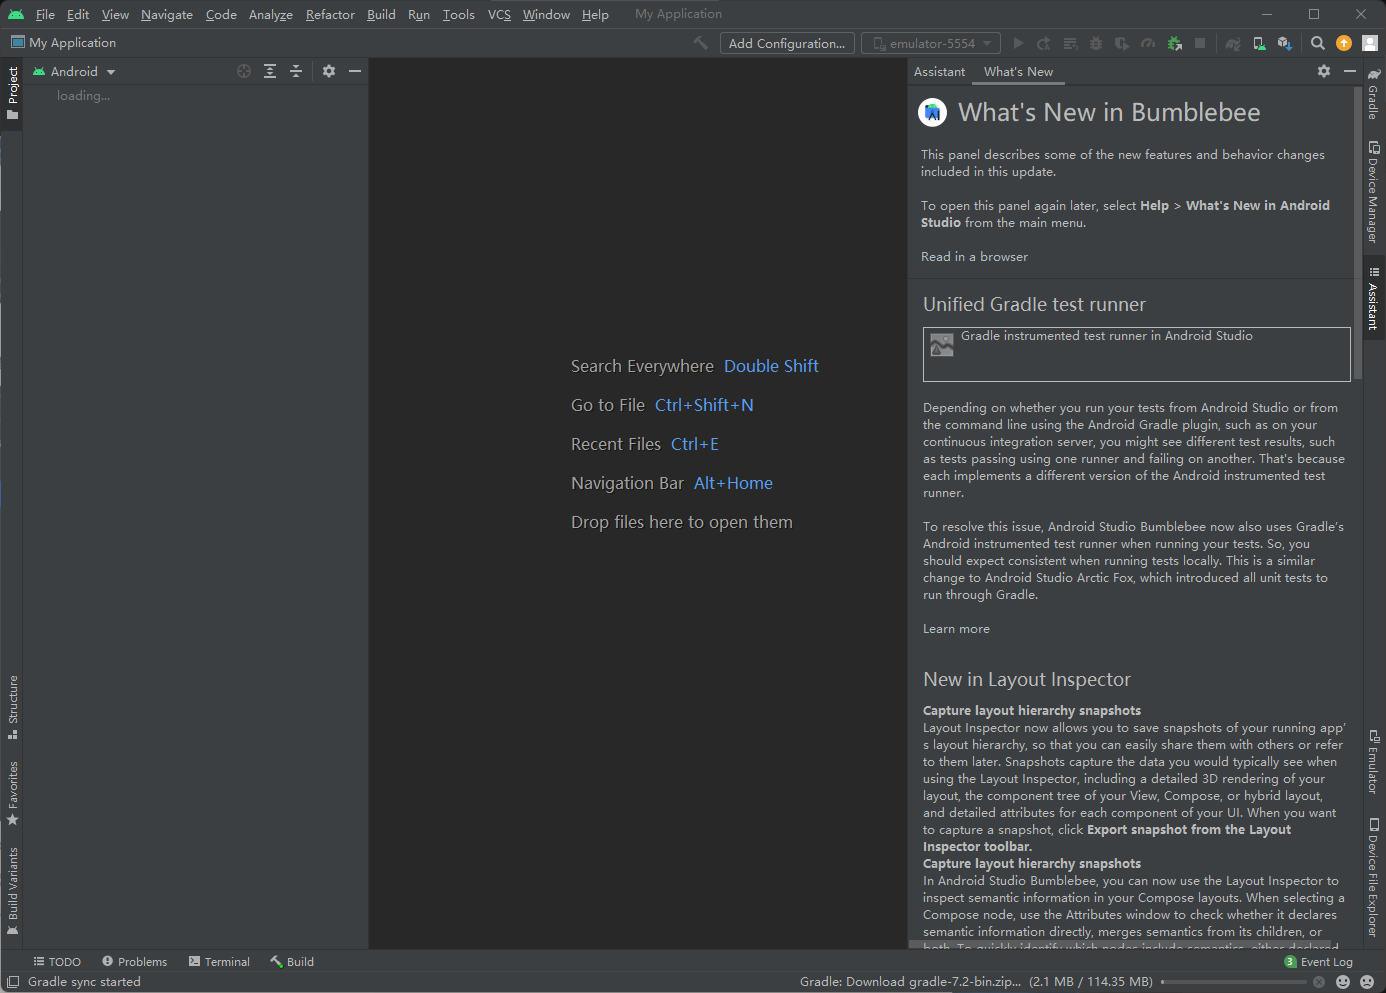Viewport: 1386px width, 993px height.
Task: Open the Tools menu
Action: pyautogui.click(x=459, y=14)
